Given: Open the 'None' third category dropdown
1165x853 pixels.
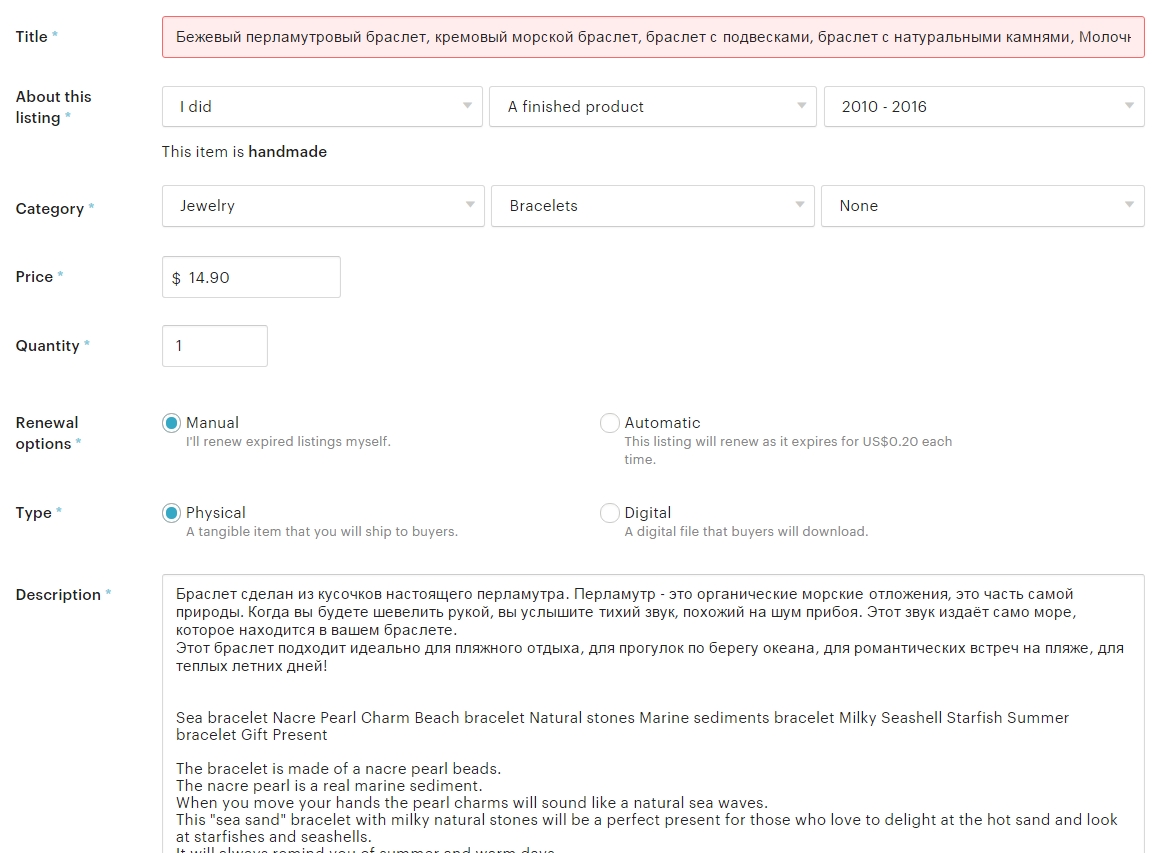Looking at the screenshot, I should (982, 206).
